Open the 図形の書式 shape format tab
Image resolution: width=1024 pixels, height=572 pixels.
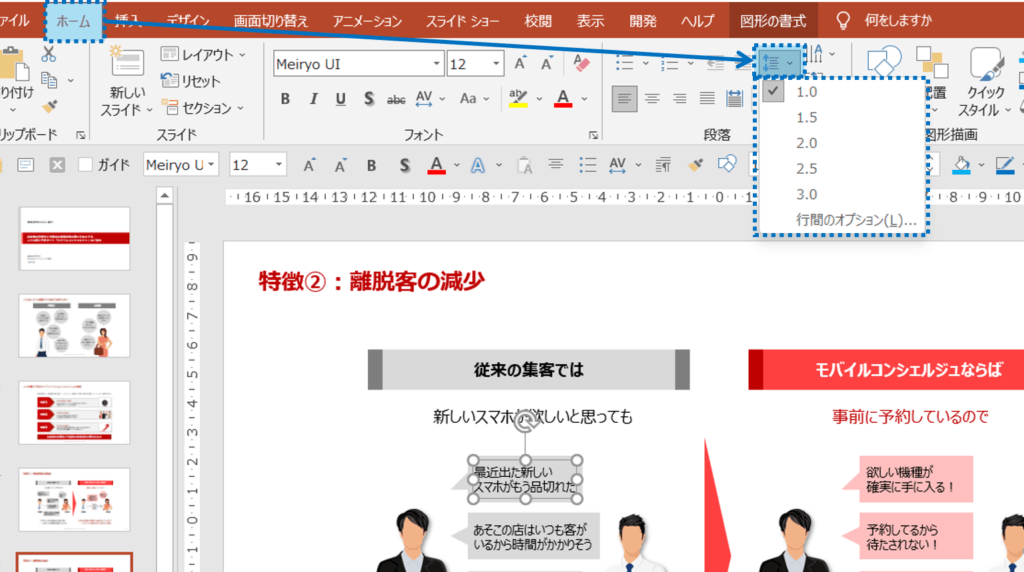(773, 21)
